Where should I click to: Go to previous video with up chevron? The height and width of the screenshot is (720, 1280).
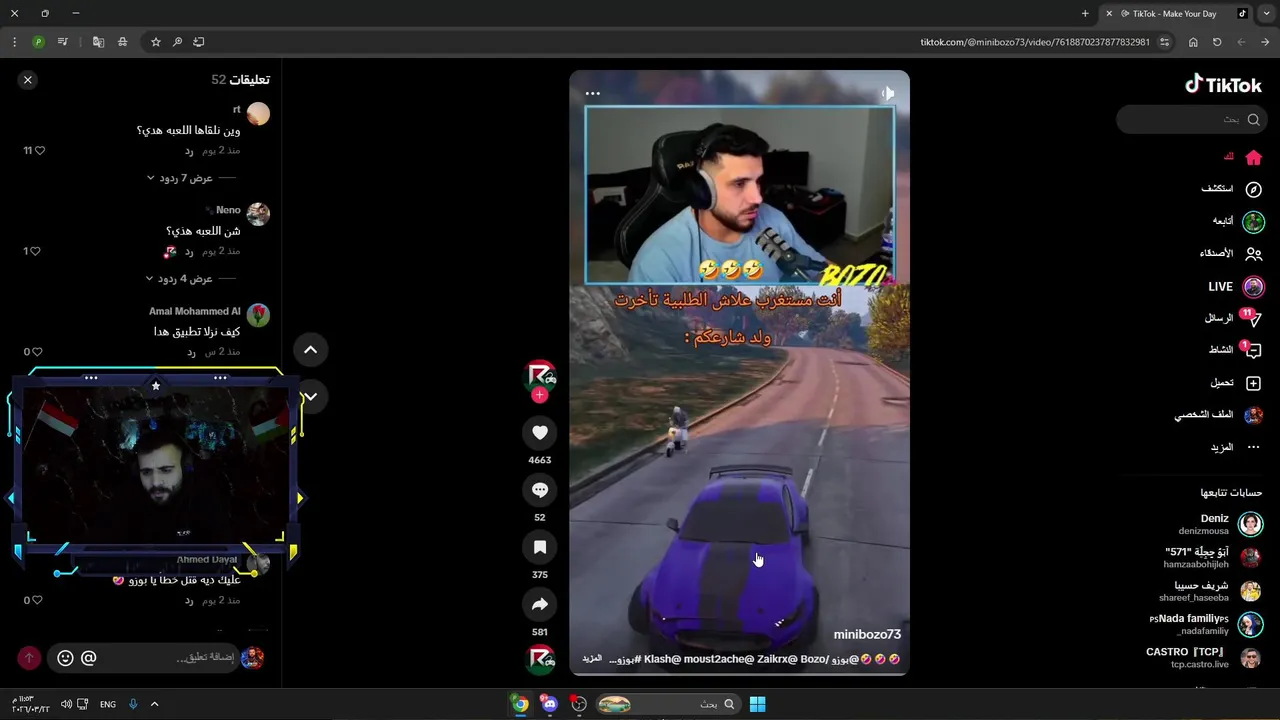[310, 350]
